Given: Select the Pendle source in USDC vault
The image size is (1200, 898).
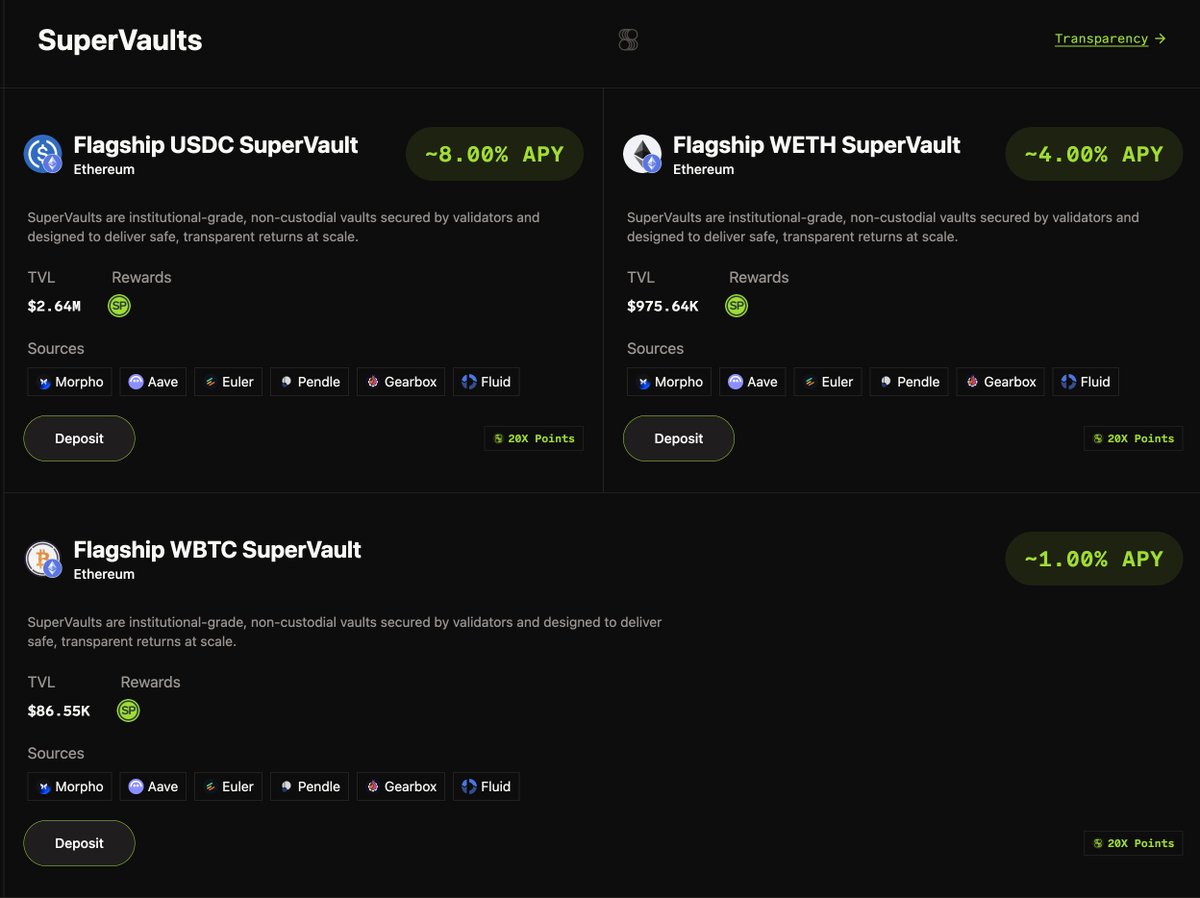Looking at the screenshot, I should tap(310, 382).
